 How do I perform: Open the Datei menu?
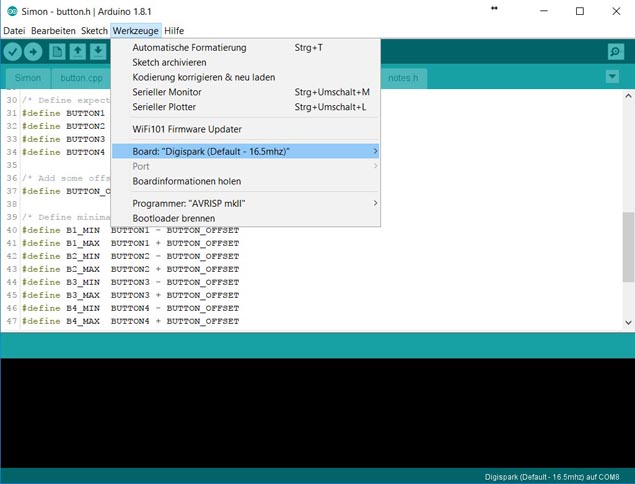(x=14, y=31)
